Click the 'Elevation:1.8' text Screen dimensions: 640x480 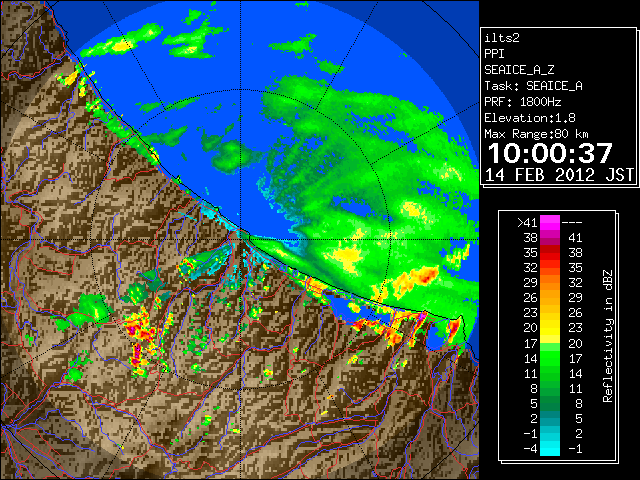click(530, 118)
